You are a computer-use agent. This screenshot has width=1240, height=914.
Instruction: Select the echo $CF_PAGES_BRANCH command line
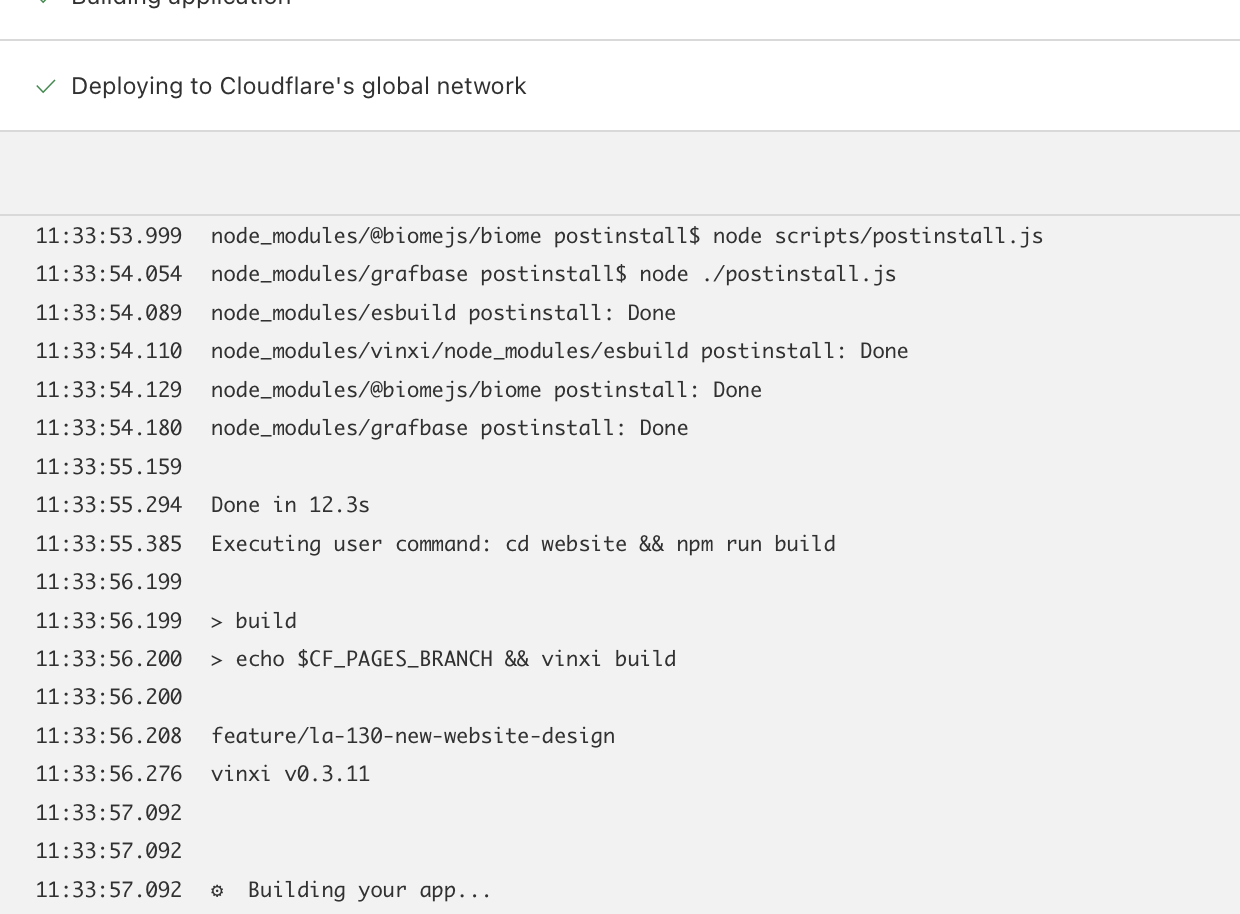(x=443, y=659)
